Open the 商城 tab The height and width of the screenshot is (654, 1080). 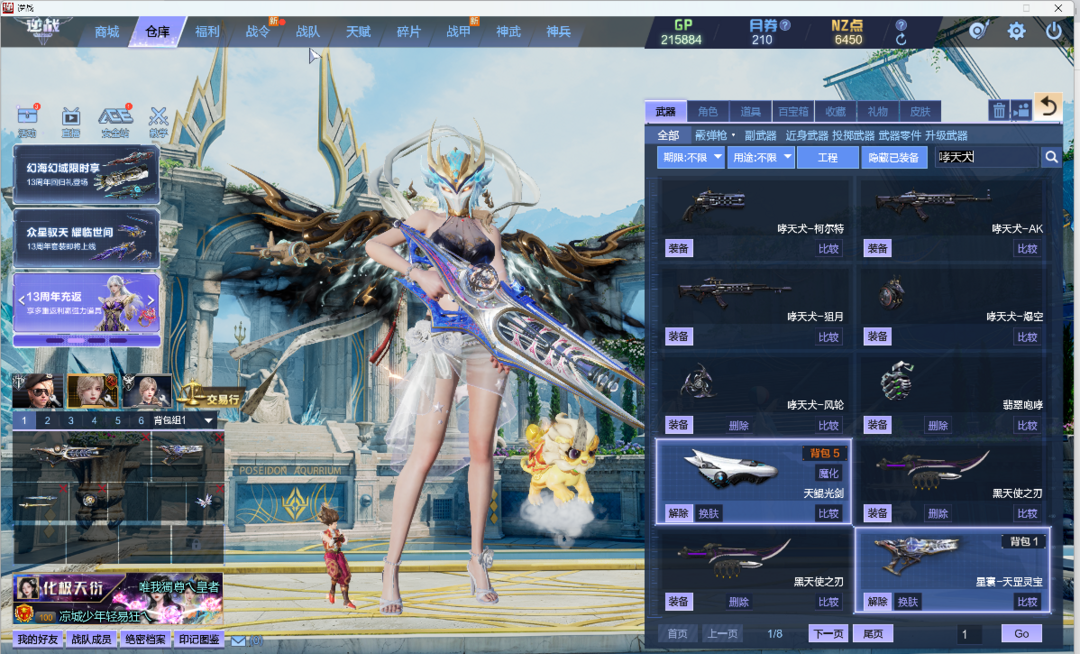tap(107, 32)
